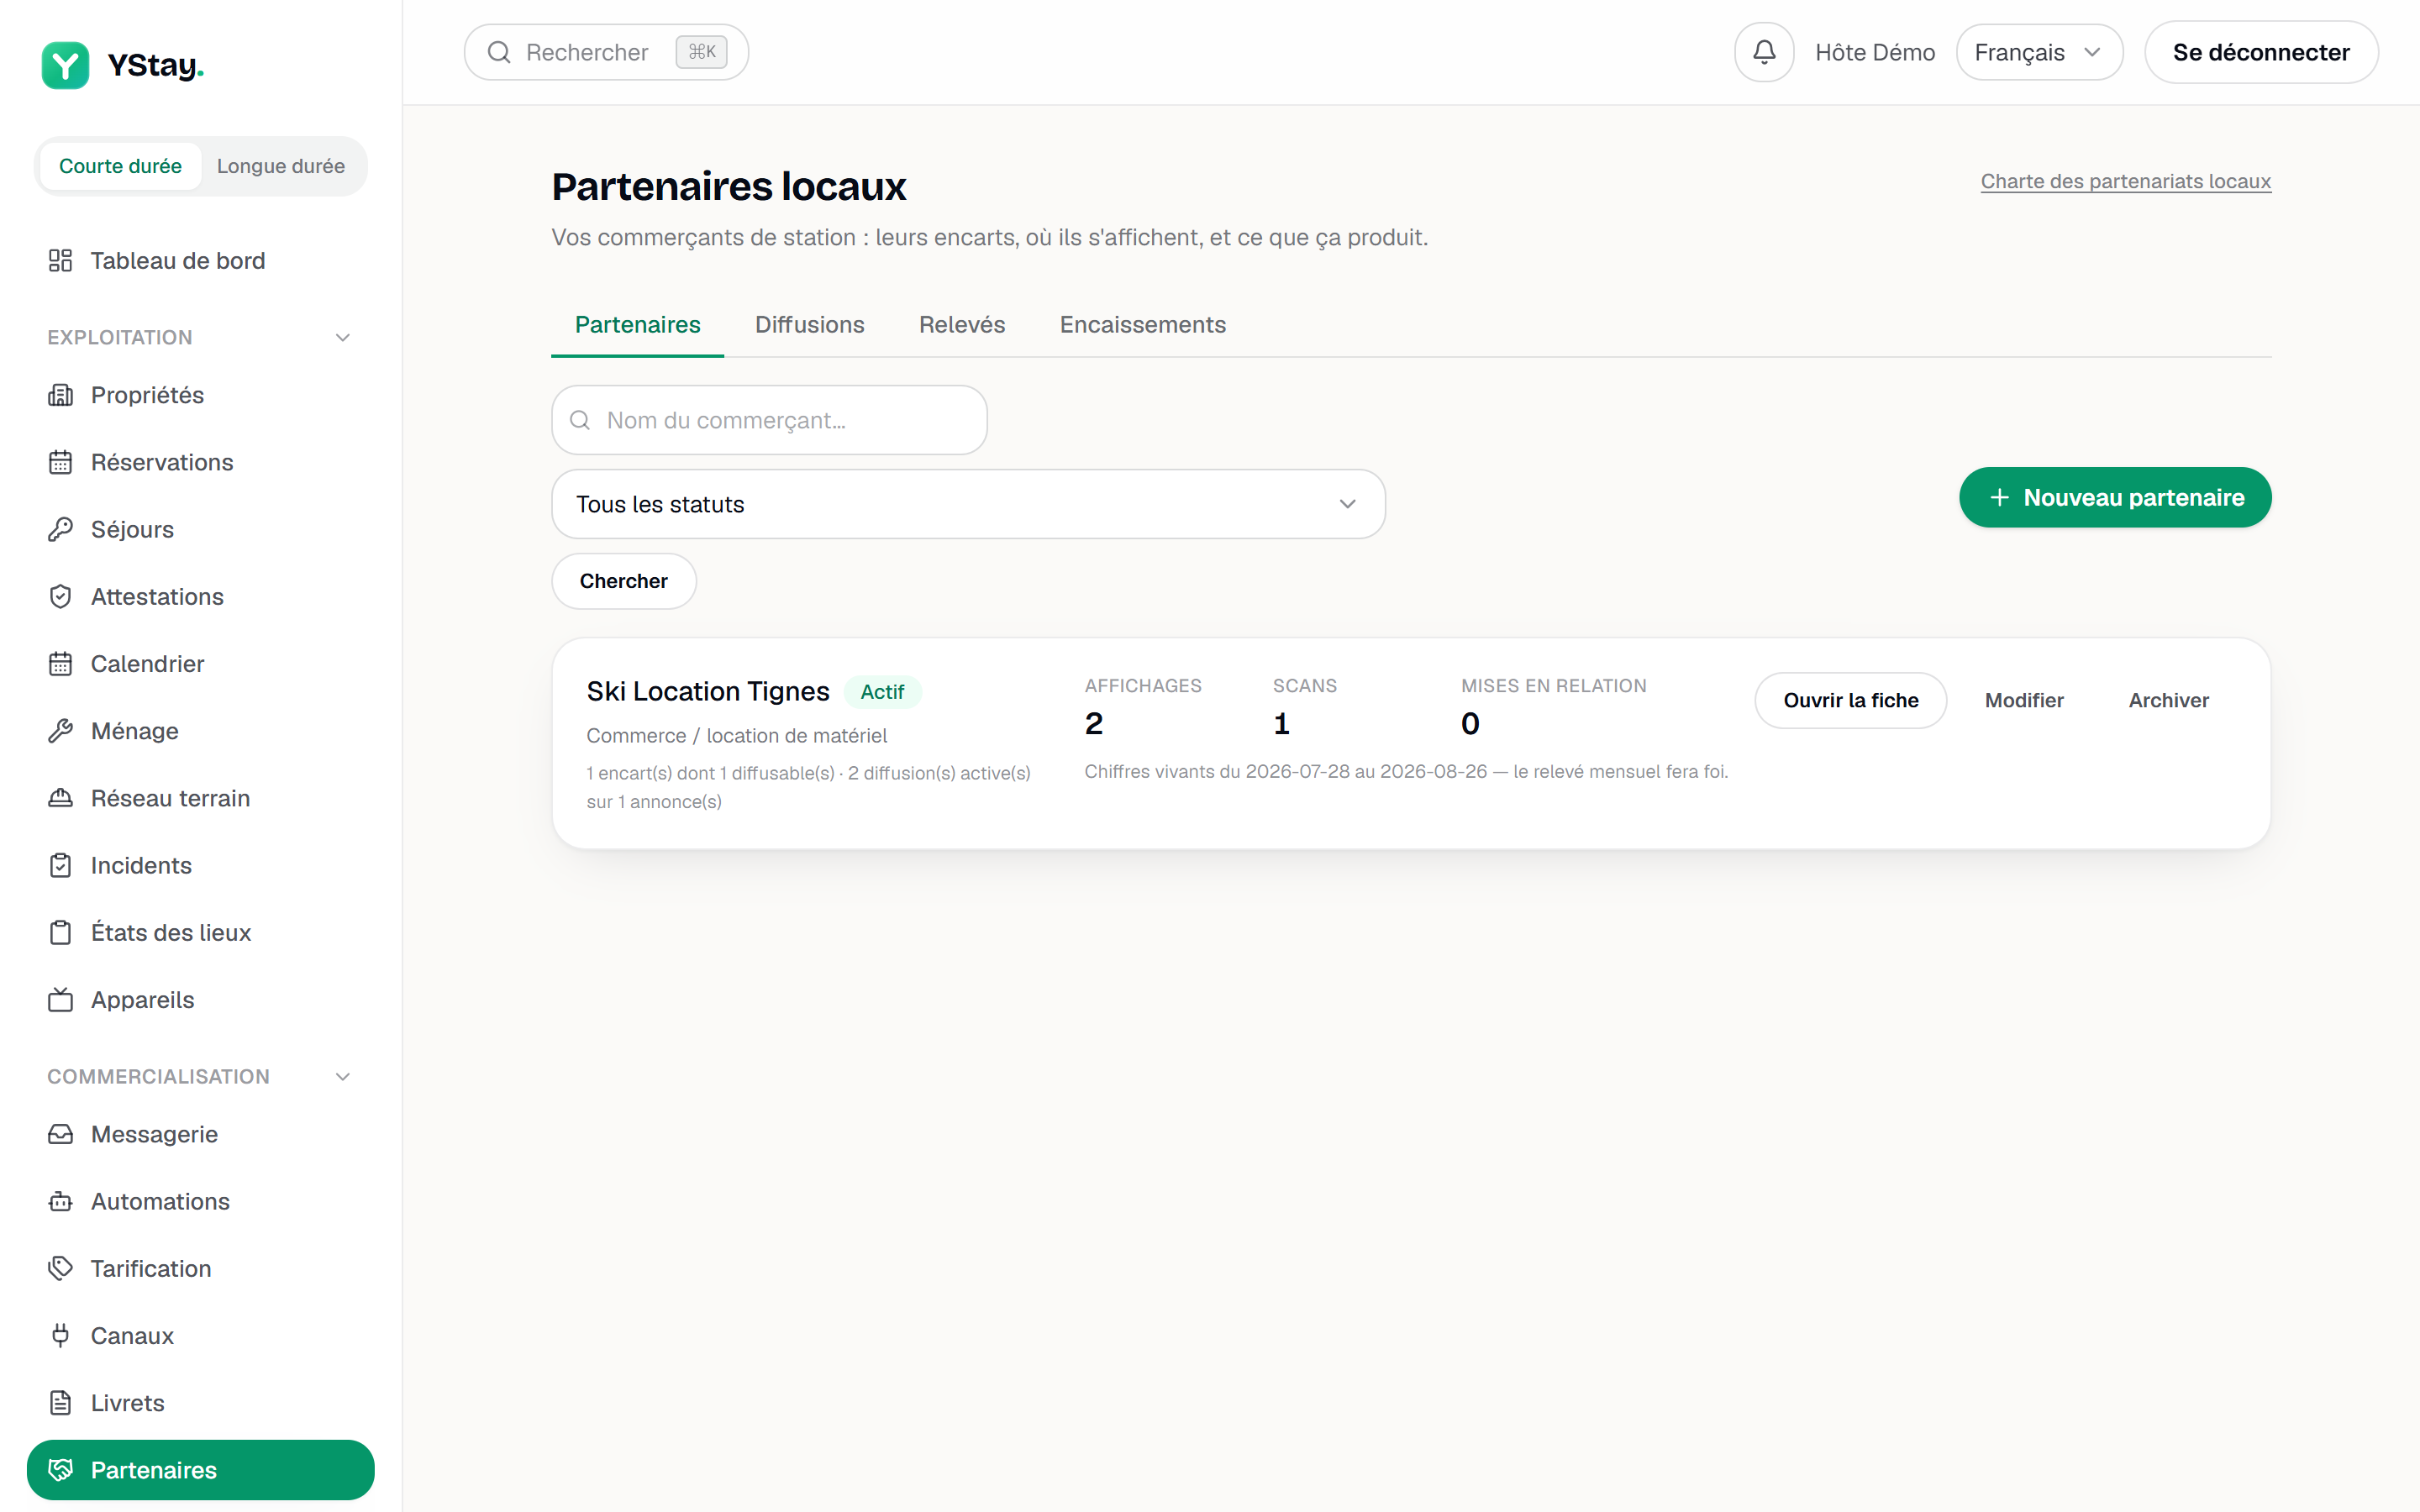Click the Automations robot icon
Screen dimensions: 2420x1512
(x=60, y=1201)
